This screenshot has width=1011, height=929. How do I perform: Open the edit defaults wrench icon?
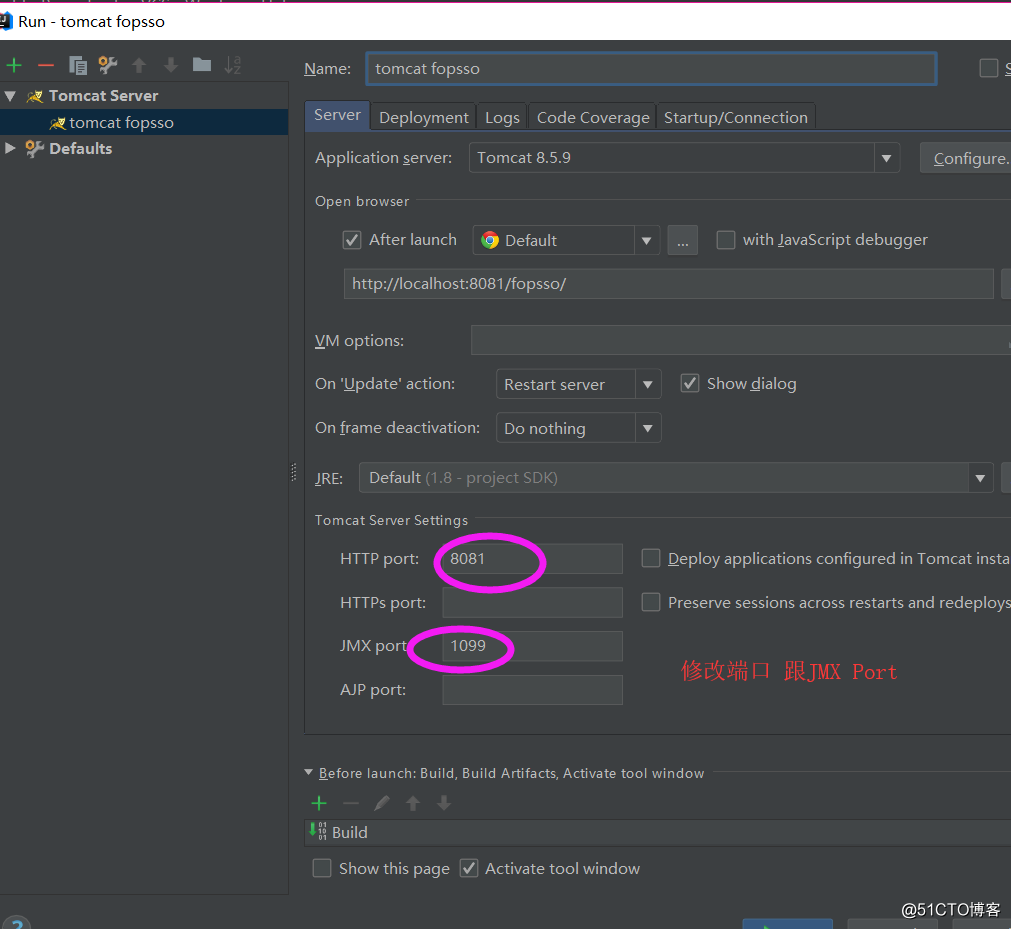(x=108, y=65)
